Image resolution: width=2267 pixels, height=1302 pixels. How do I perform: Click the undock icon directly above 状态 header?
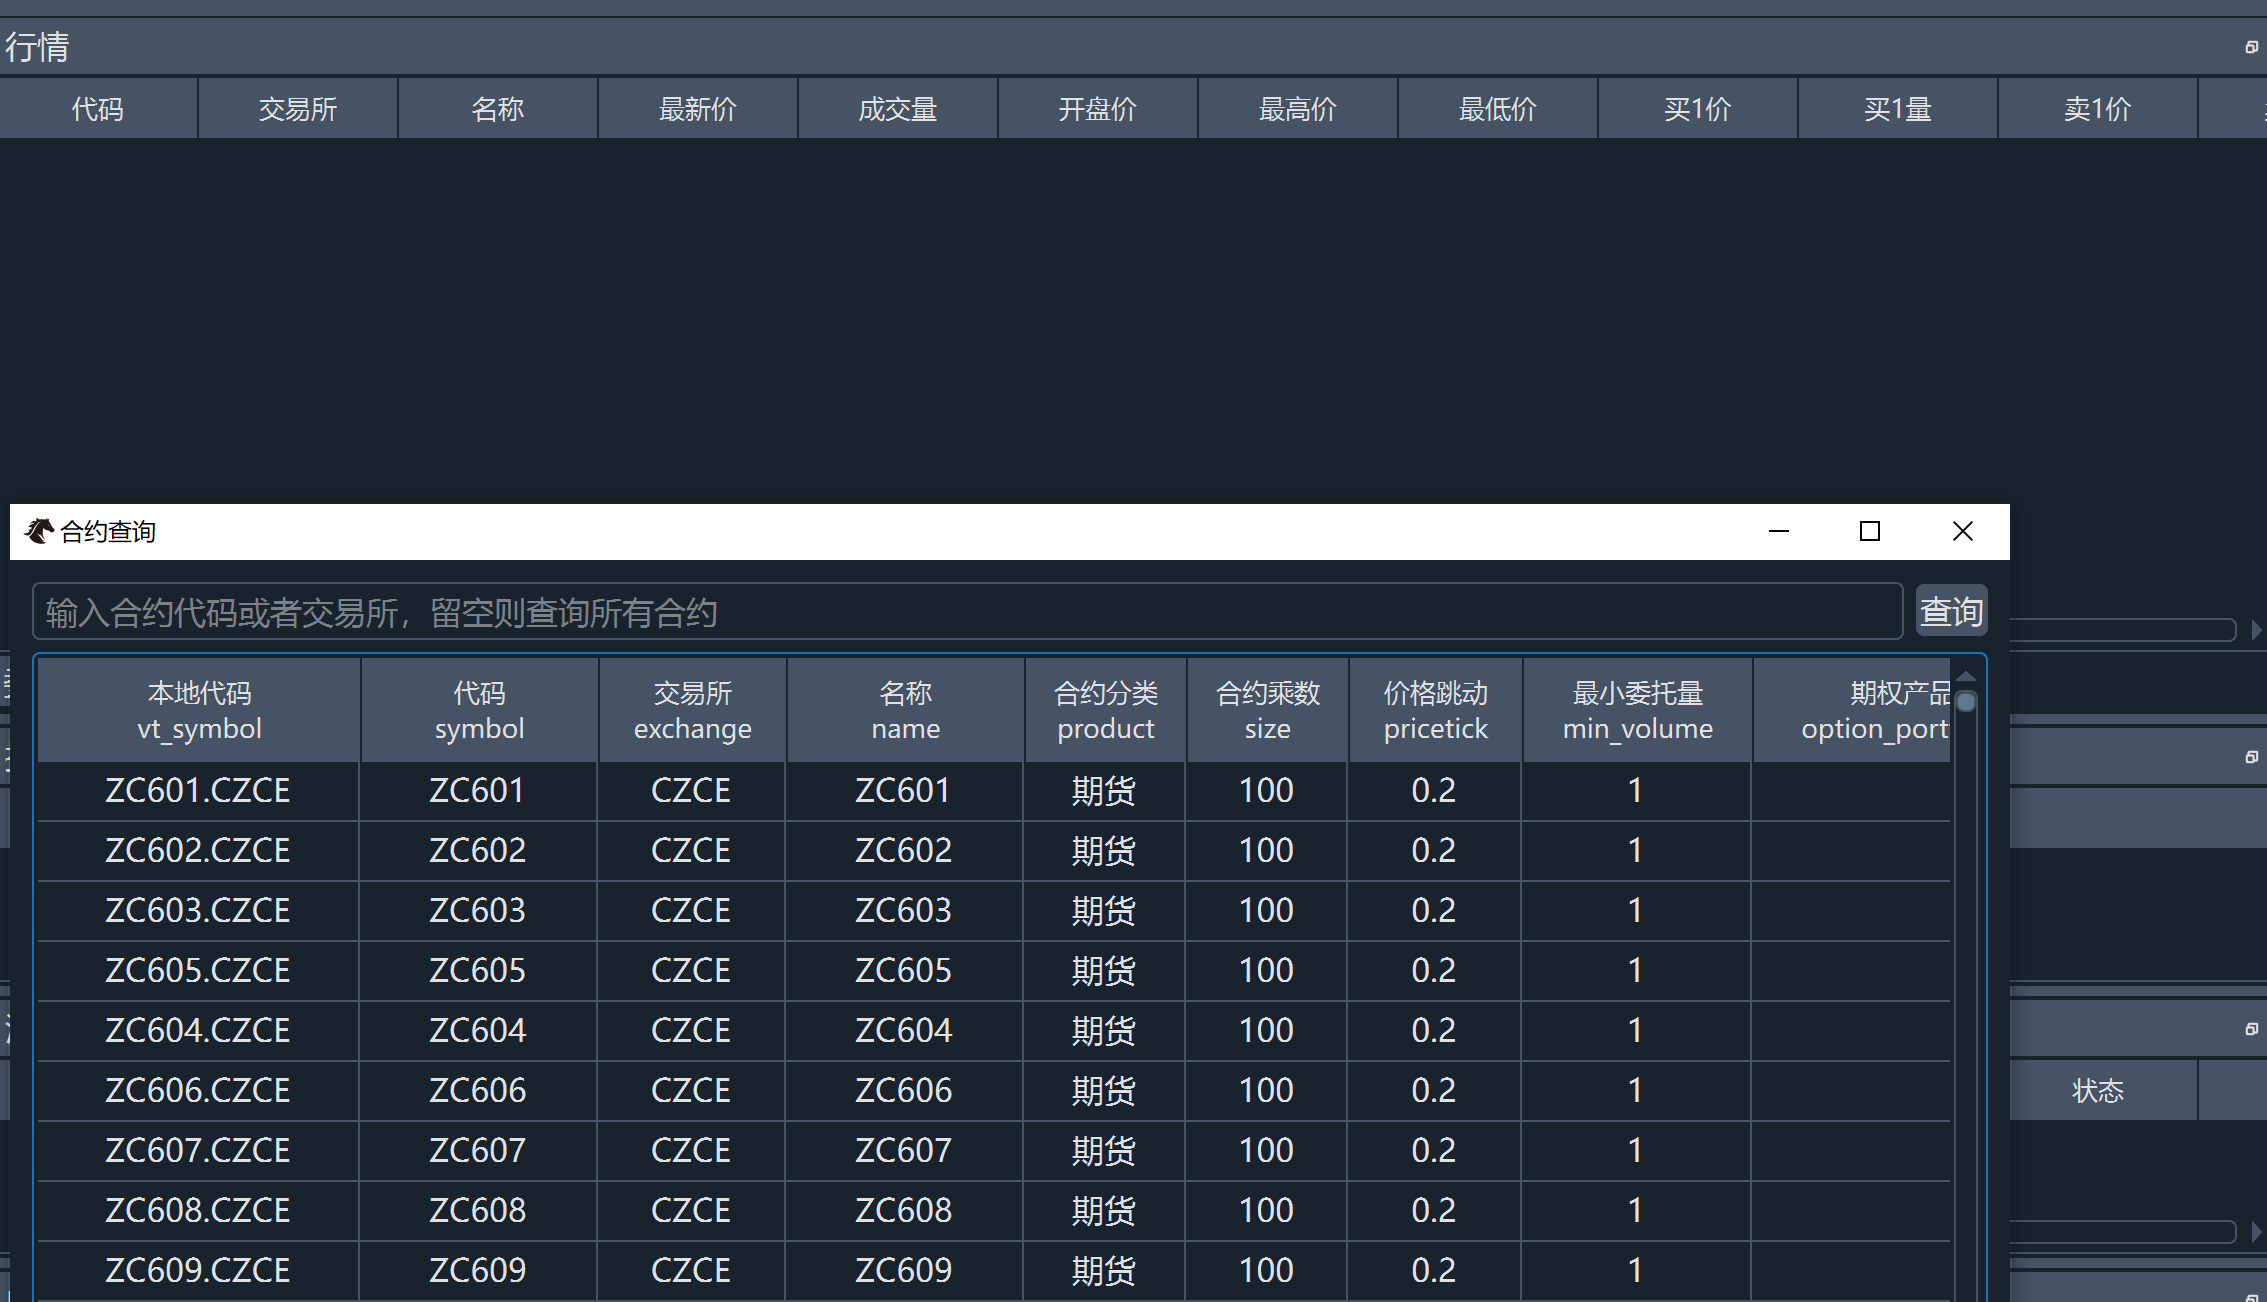click(2251, 1029)
